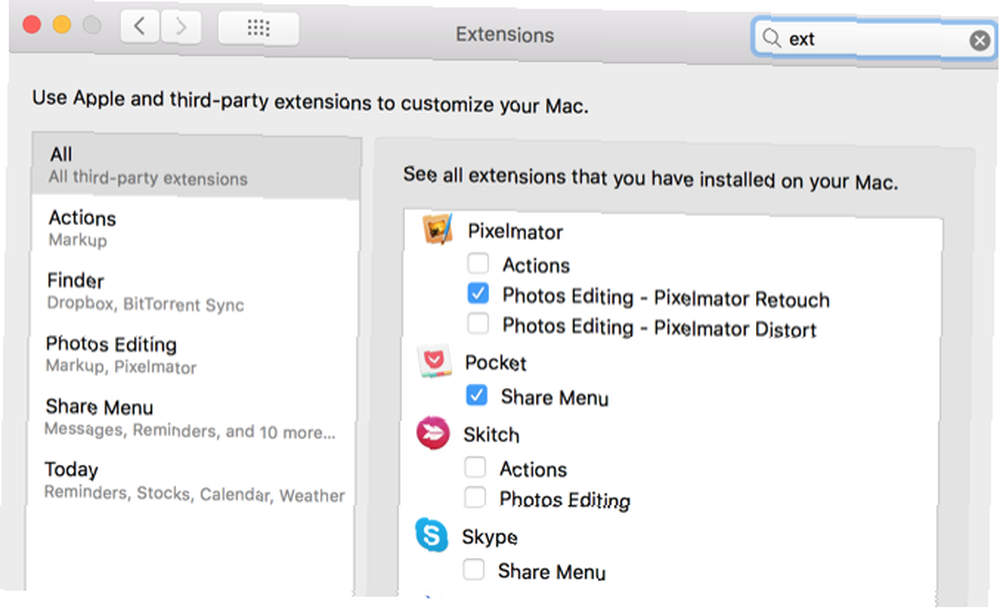Screen dimensions: 1000x610
Task: Click the Pixelmator name label
Action: (x=515, y=232)
